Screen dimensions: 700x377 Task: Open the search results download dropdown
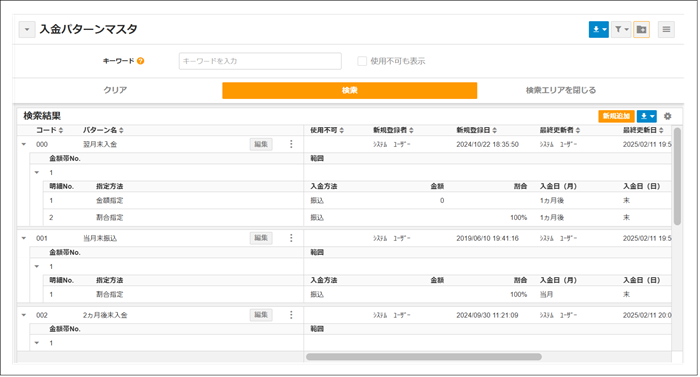tap(646, 116)
